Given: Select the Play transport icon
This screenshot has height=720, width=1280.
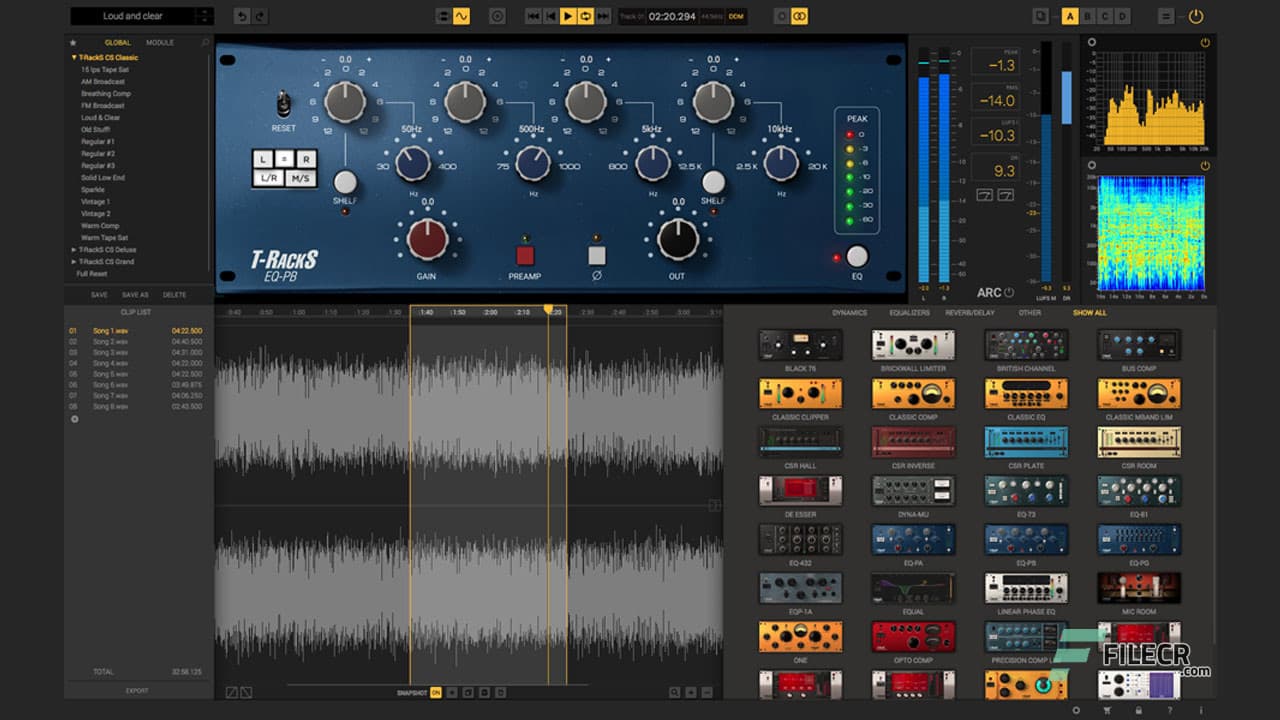Looking at the screenshot, I should 568,16.
